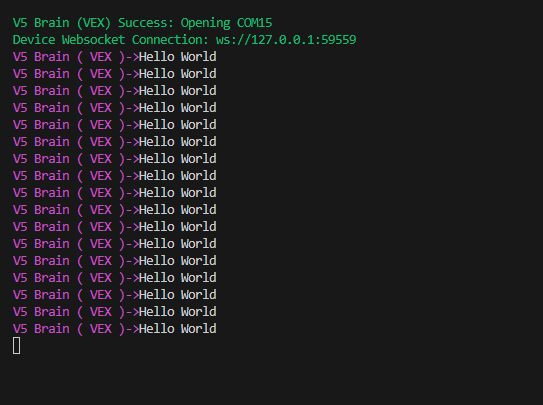The height and width of the screenshot is (405, 543).
Task: Click 'VEX' in the last pink output line
Action: point(101,328)
